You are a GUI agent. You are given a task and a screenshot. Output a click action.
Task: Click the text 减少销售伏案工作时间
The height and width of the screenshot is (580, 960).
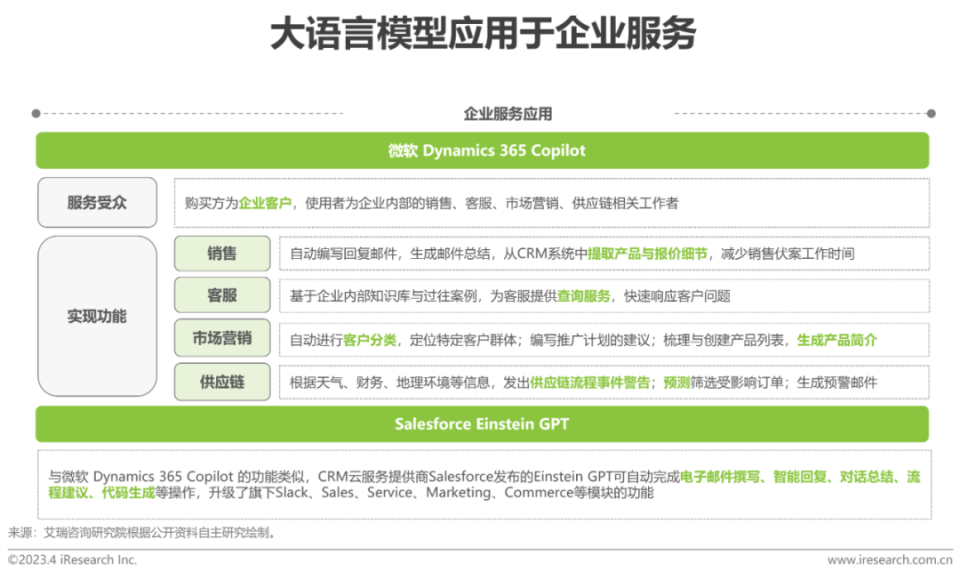pos(787,254)
